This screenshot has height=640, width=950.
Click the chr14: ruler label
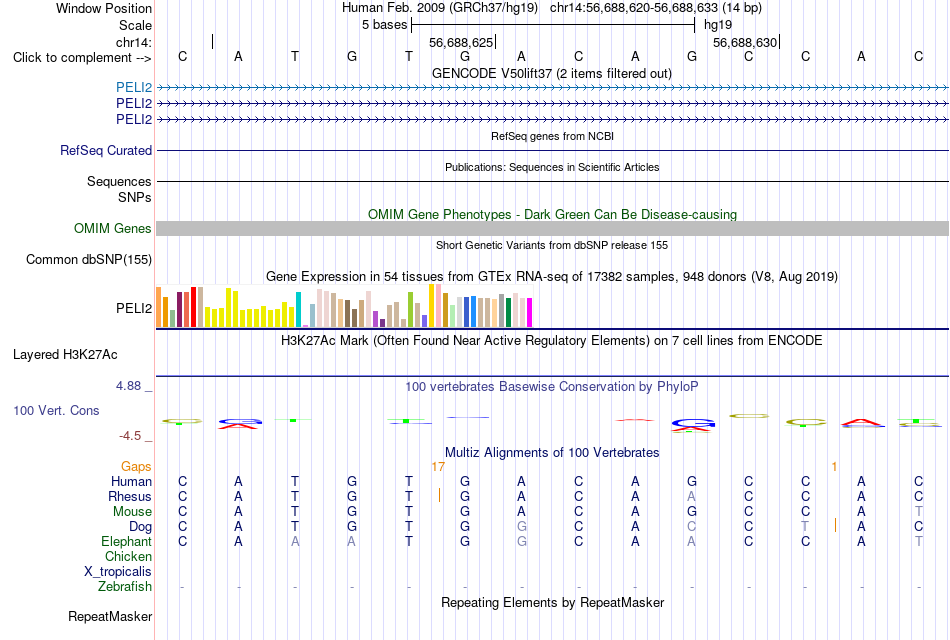click(x=134, y=42)
